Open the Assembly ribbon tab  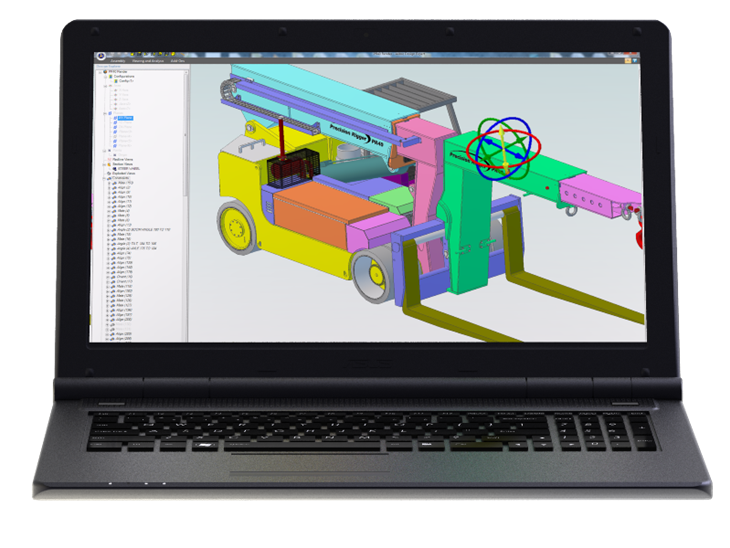(x=116, y=60)
